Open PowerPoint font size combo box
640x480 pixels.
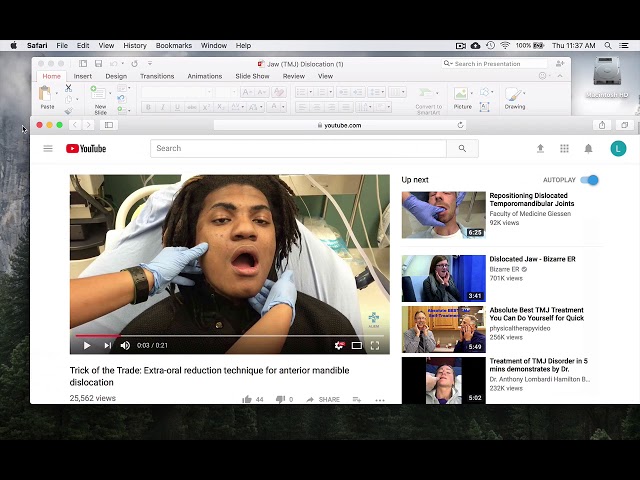[227, 92]
